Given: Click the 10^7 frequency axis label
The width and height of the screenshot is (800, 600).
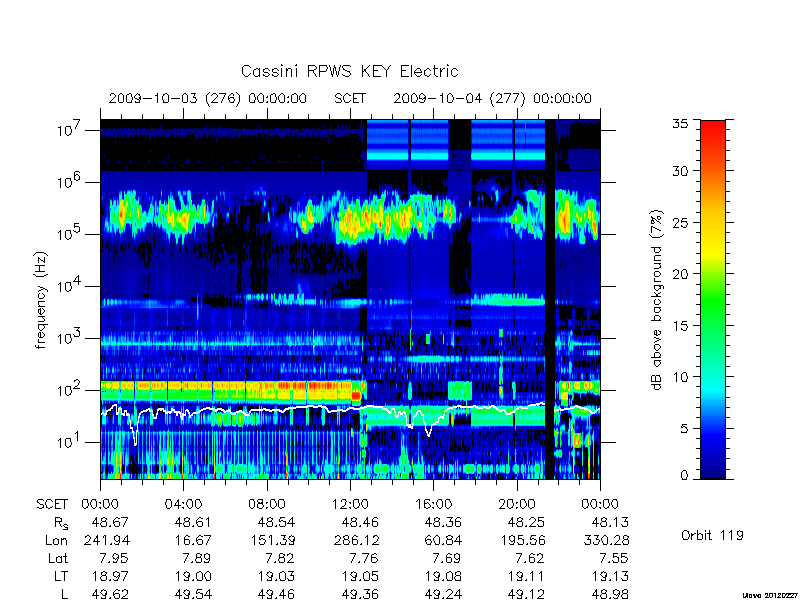Looking at the screenshot, I should point(69,129).
